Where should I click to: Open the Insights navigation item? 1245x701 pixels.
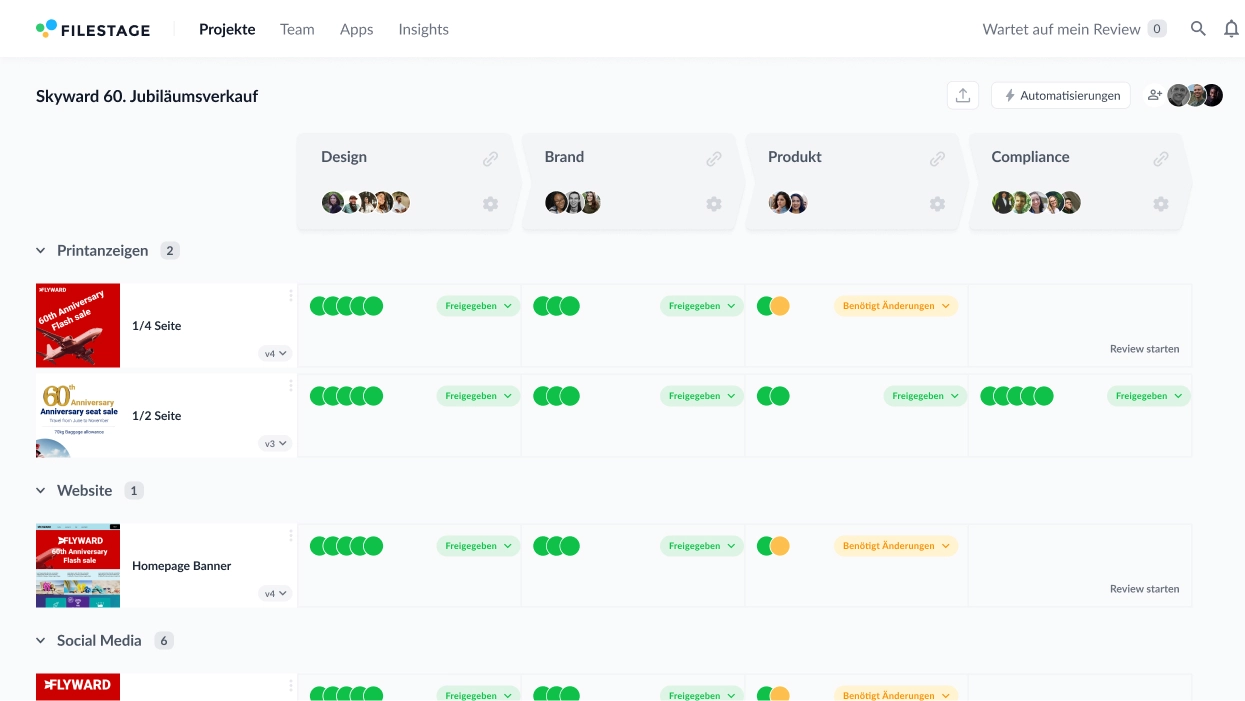click(423, 29)
